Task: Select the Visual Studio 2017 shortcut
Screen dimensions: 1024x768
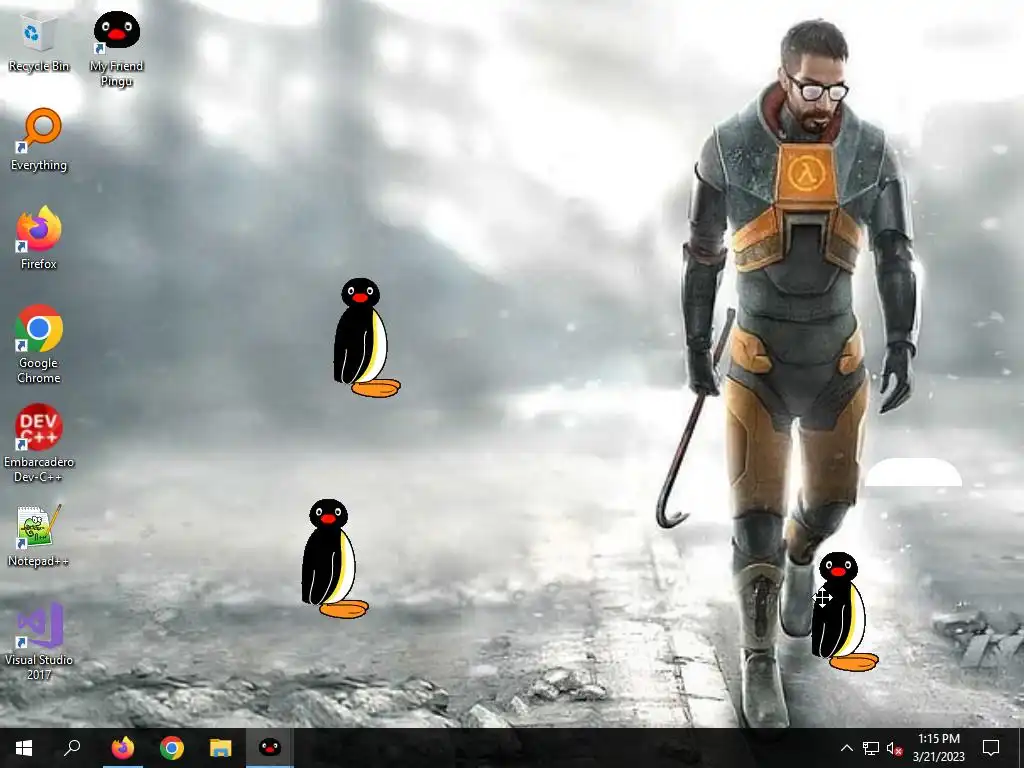Action: click(39, 641)
